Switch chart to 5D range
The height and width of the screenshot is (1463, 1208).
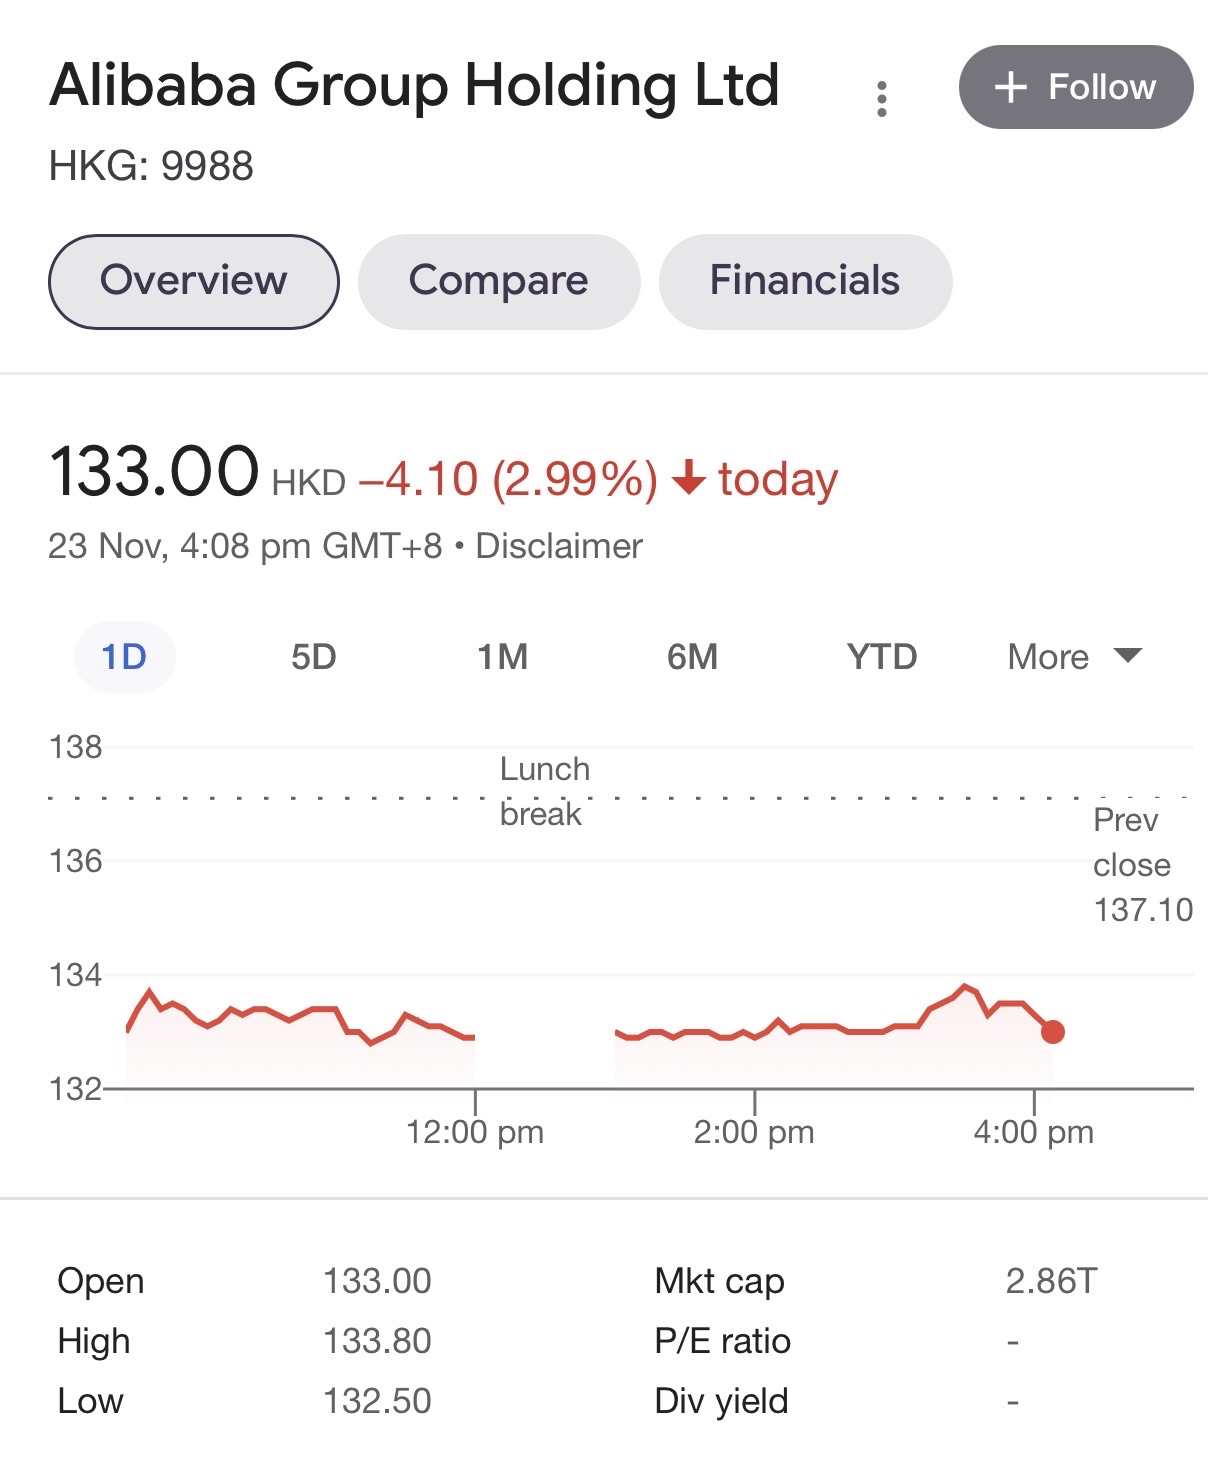coord(313,657)
